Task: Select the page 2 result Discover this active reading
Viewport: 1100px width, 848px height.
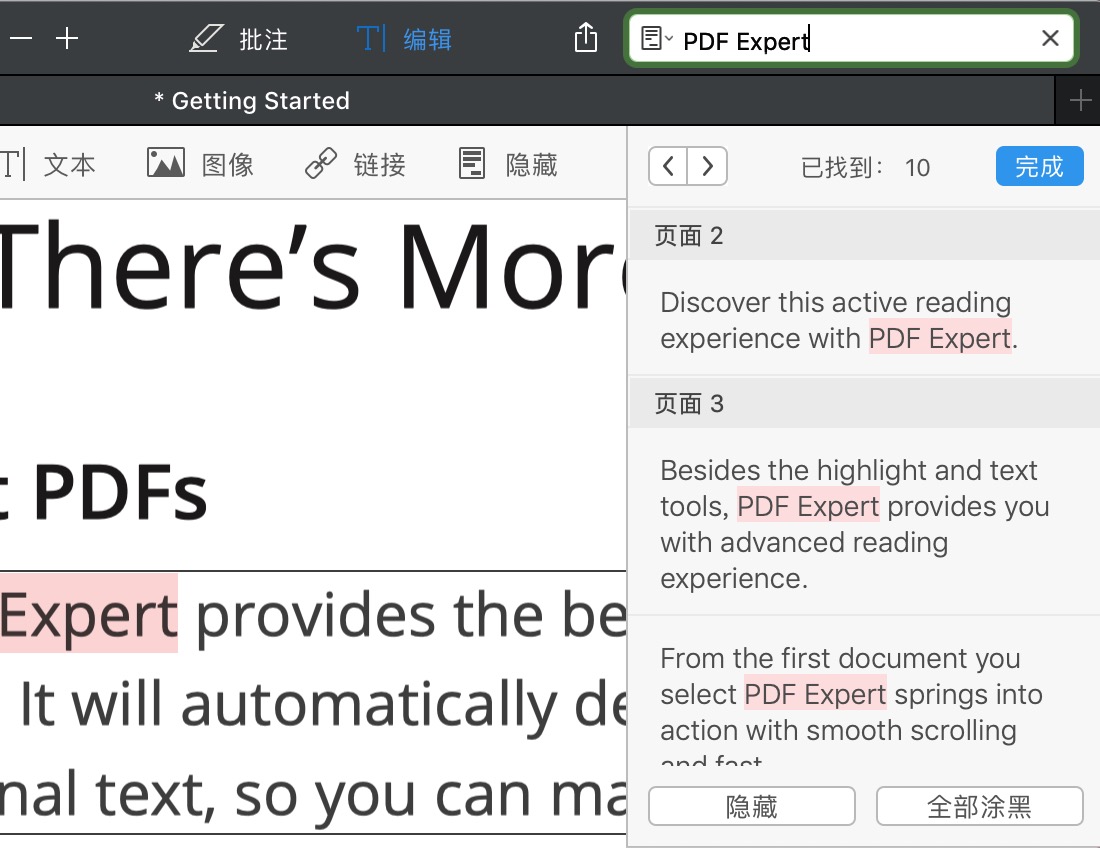Action: [x=864, y=320]
